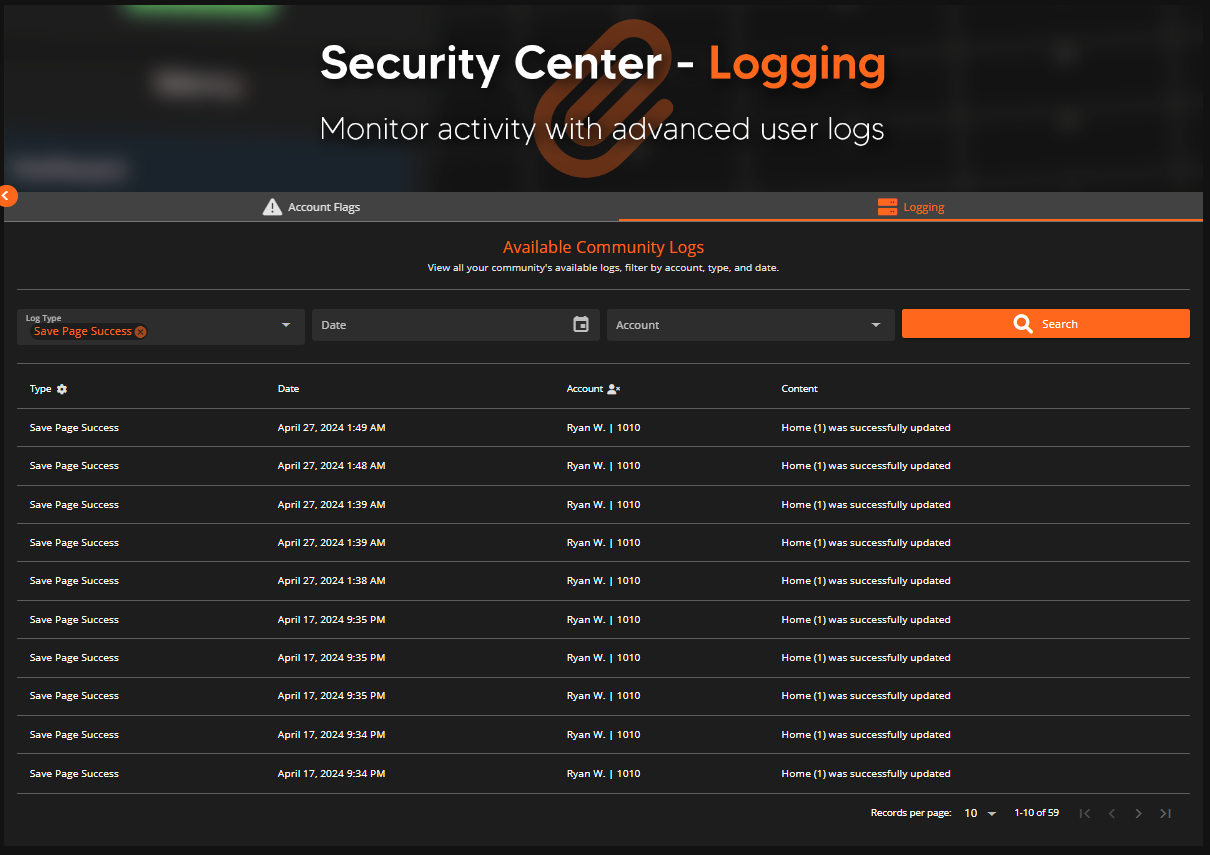Click the Date column header
1210x855 pixels.
coord(288,389)
